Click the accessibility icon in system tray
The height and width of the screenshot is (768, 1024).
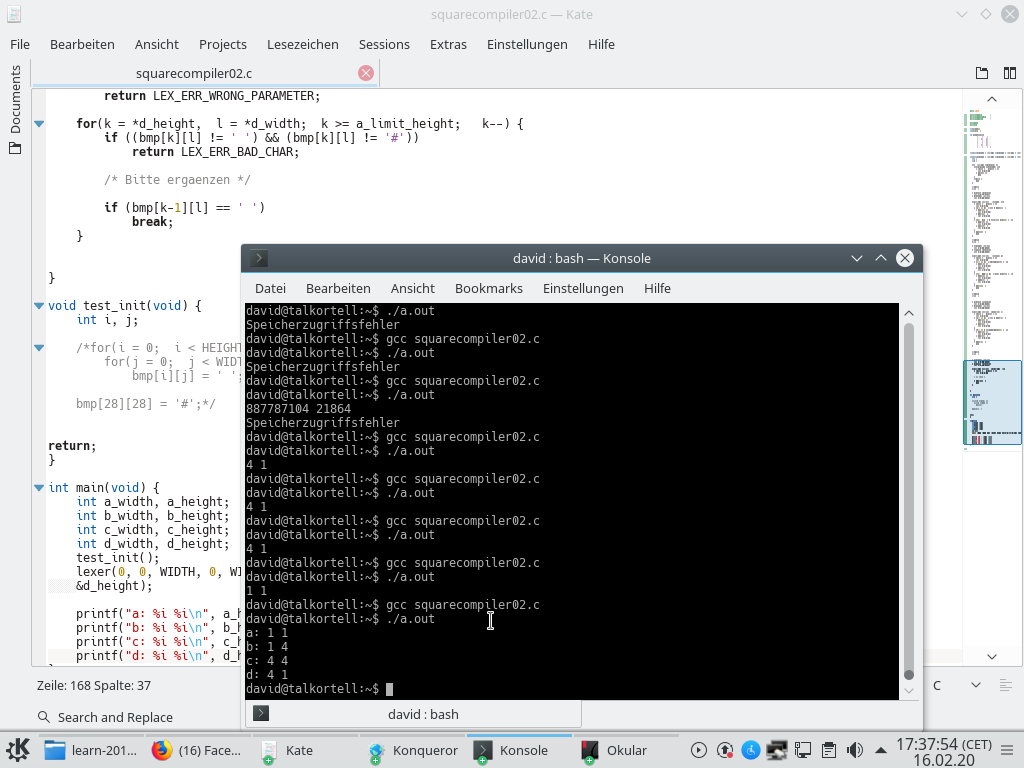point(751,750)
